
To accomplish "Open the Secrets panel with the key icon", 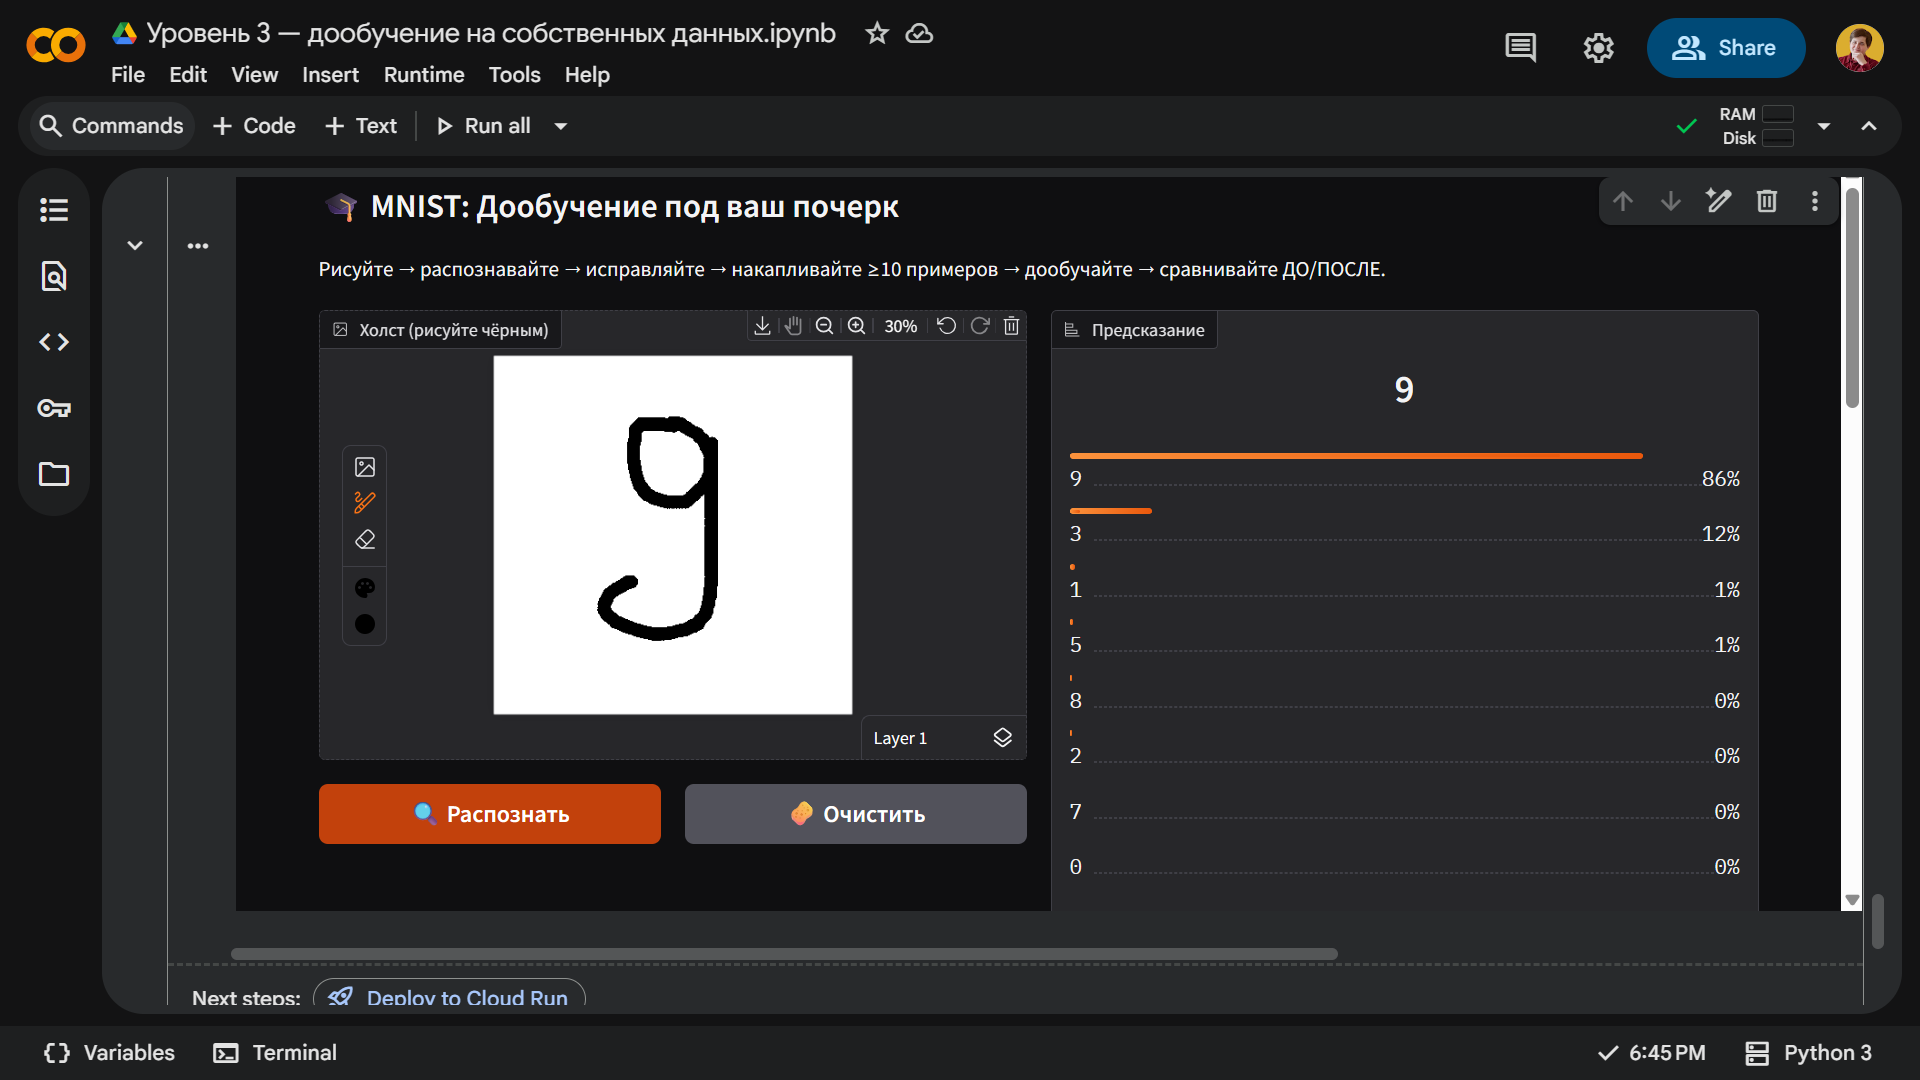I will [53, 408].
